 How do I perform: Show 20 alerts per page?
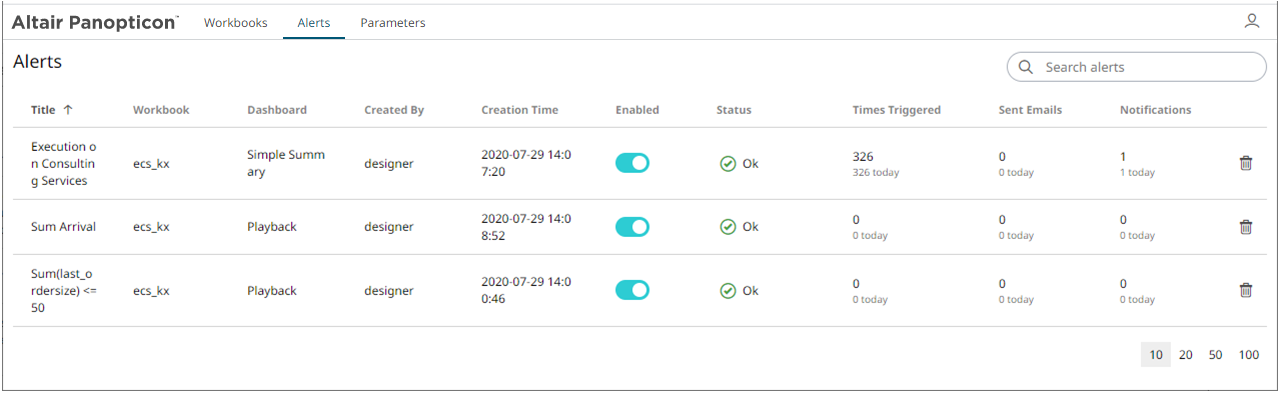[x=1186, y=355]
